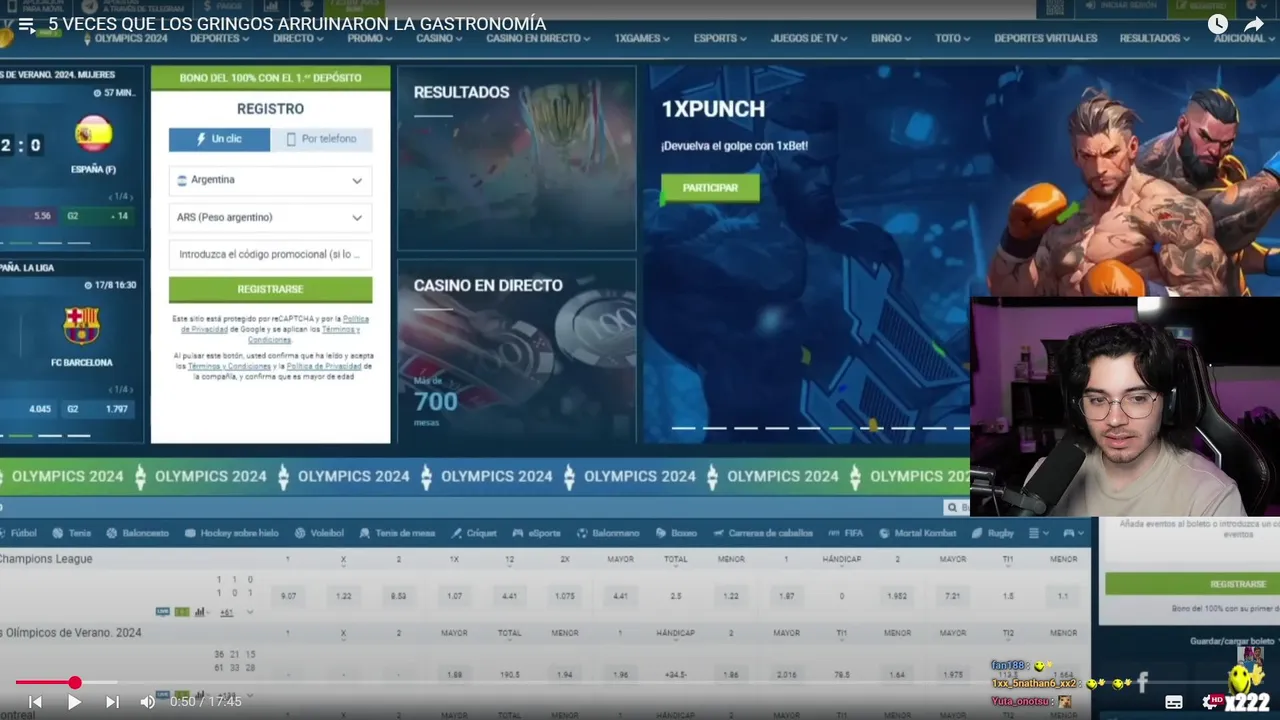Select the 1.952 odds cell
This screenshot has height=720, width=1280.
point(897,596)
